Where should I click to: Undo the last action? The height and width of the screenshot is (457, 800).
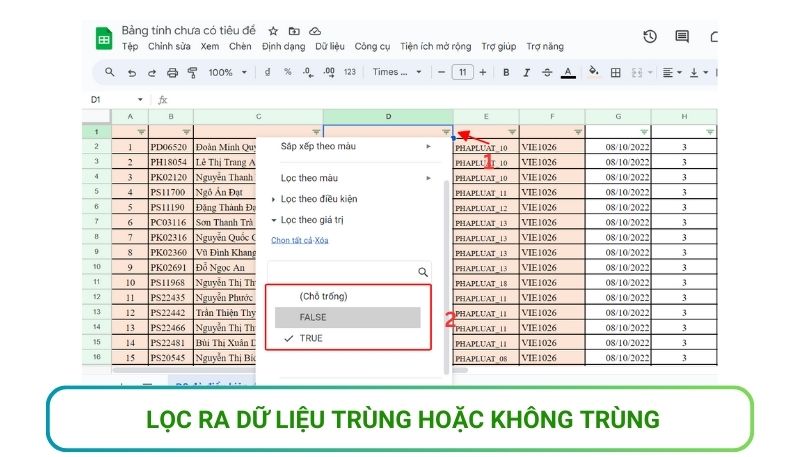pyautogui.click(x=132, y=73)
